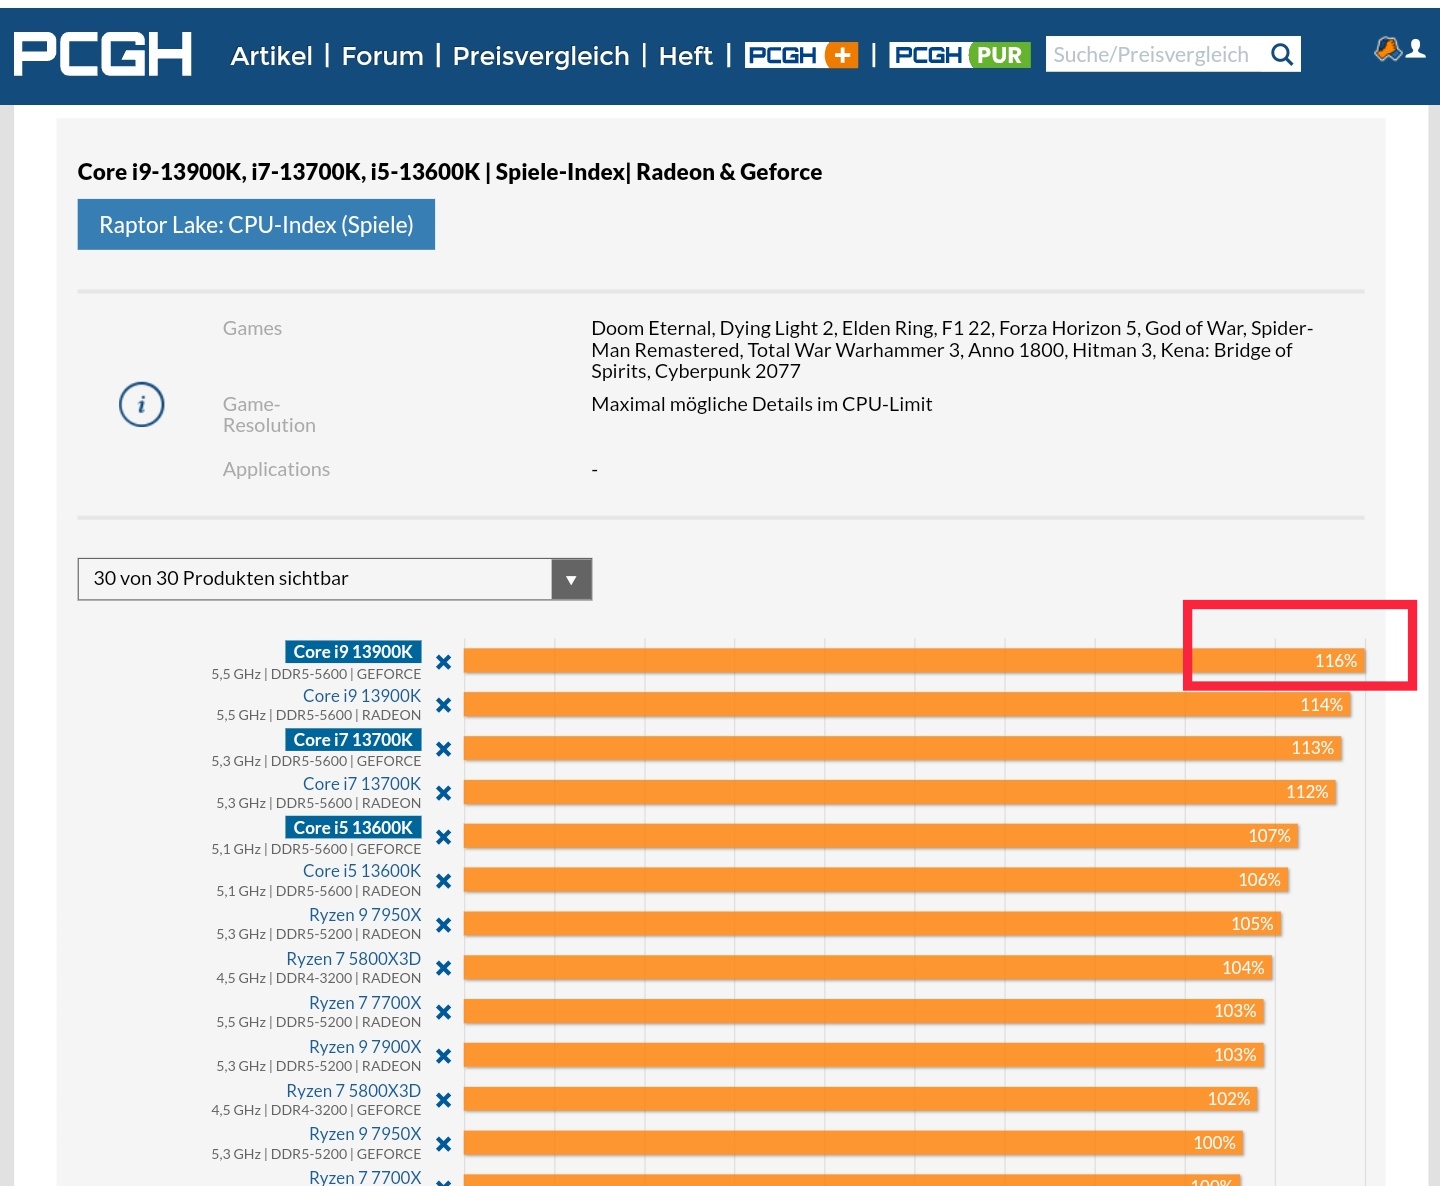Remove the Core i7 13700K RADEON row

point(444,793)
